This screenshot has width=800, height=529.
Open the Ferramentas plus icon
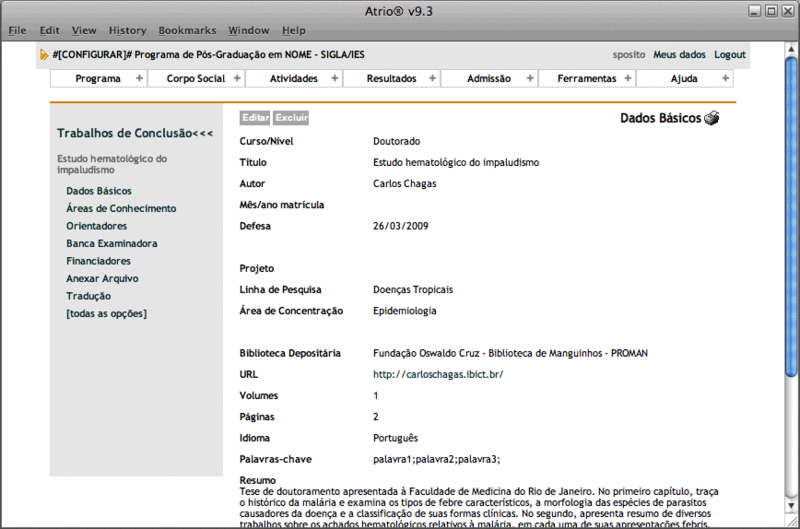(x=628, y=78)
